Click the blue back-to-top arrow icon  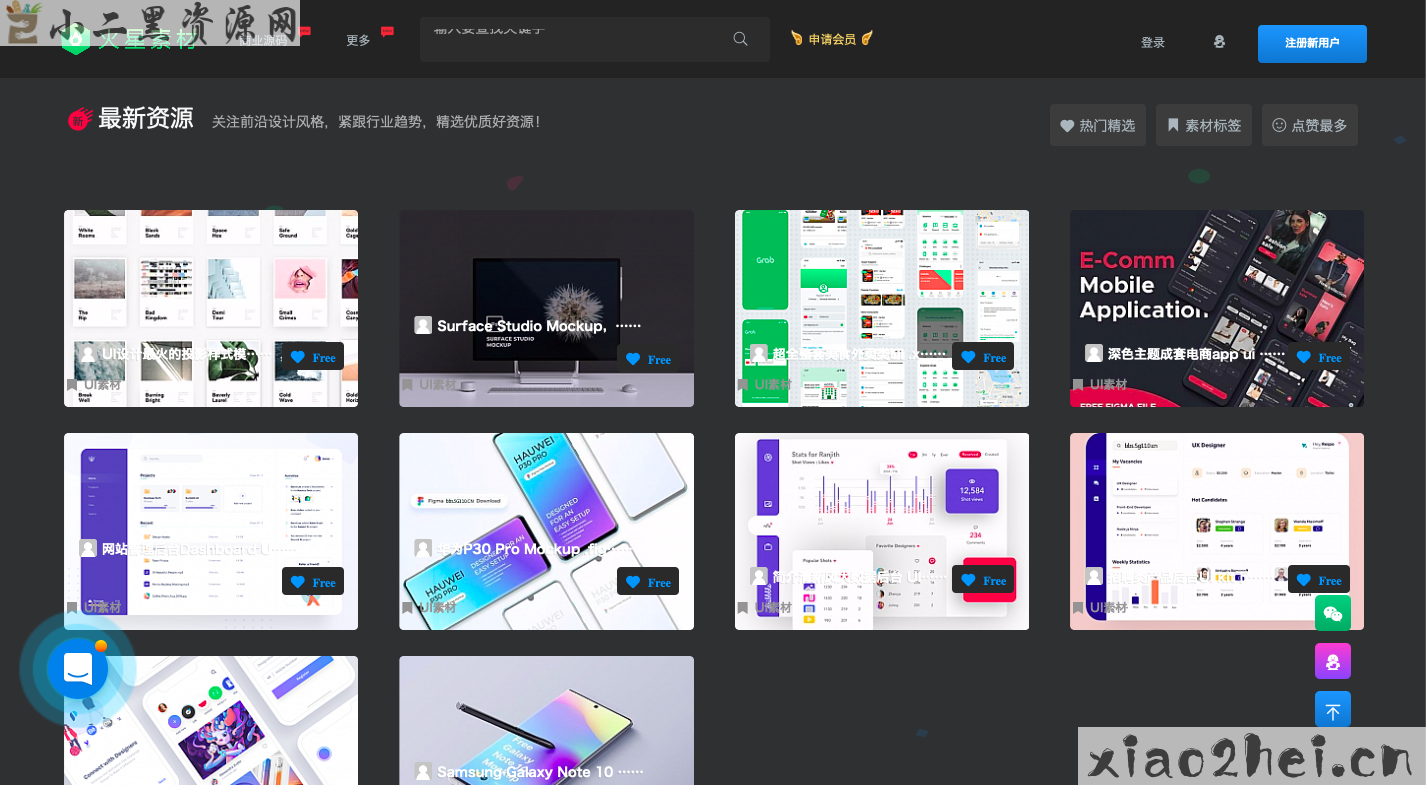(x=1333, y=709)
